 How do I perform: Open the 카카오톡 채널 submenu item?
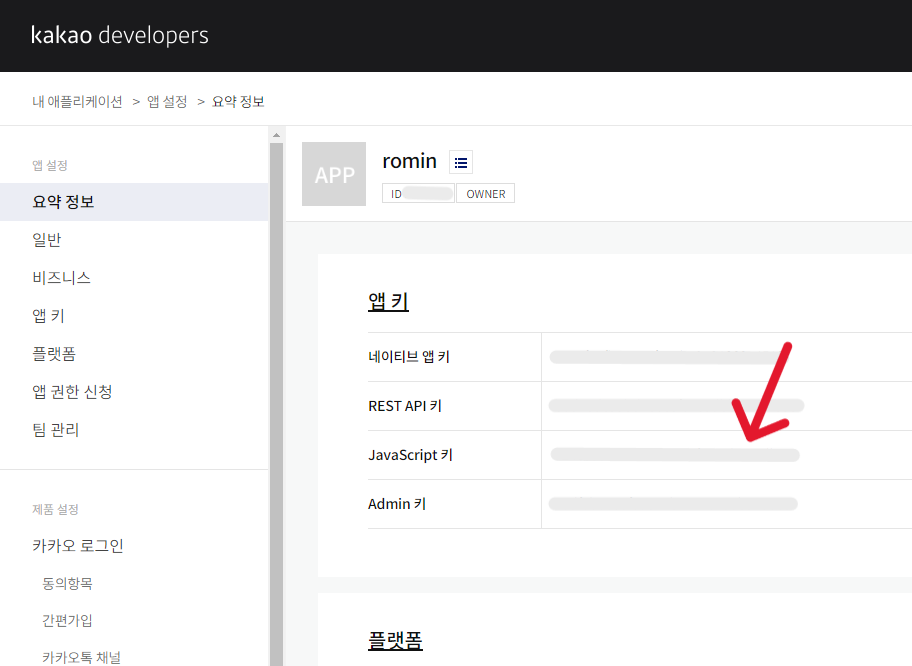tap(81, 657)
